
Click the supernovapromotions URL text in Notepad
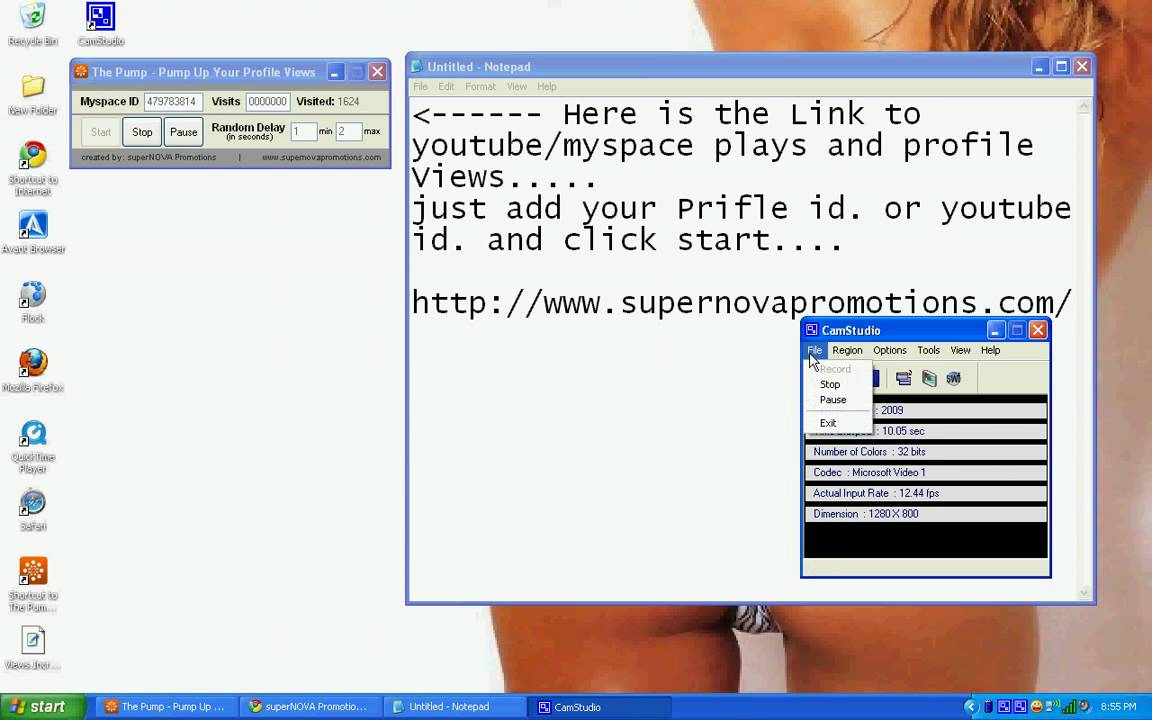742,302
